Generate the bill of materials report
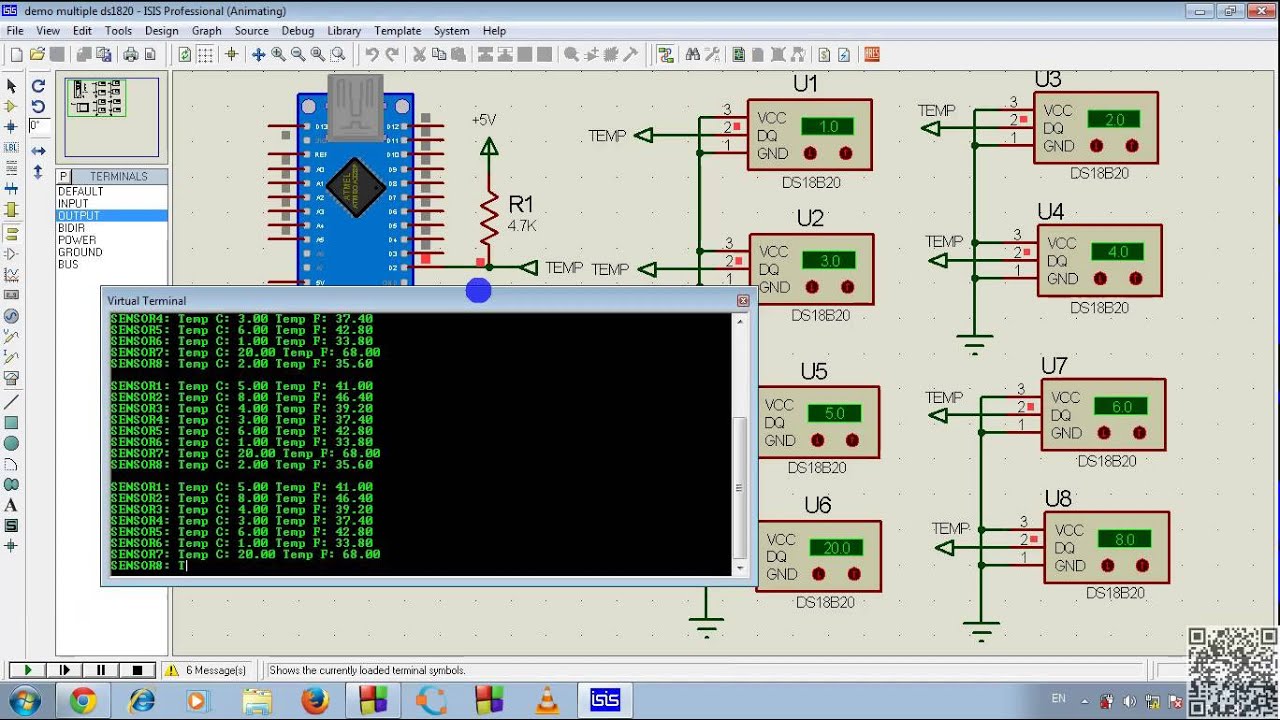Image resolution: width=1280 pixels, height=720 pixels. [824, 55]
